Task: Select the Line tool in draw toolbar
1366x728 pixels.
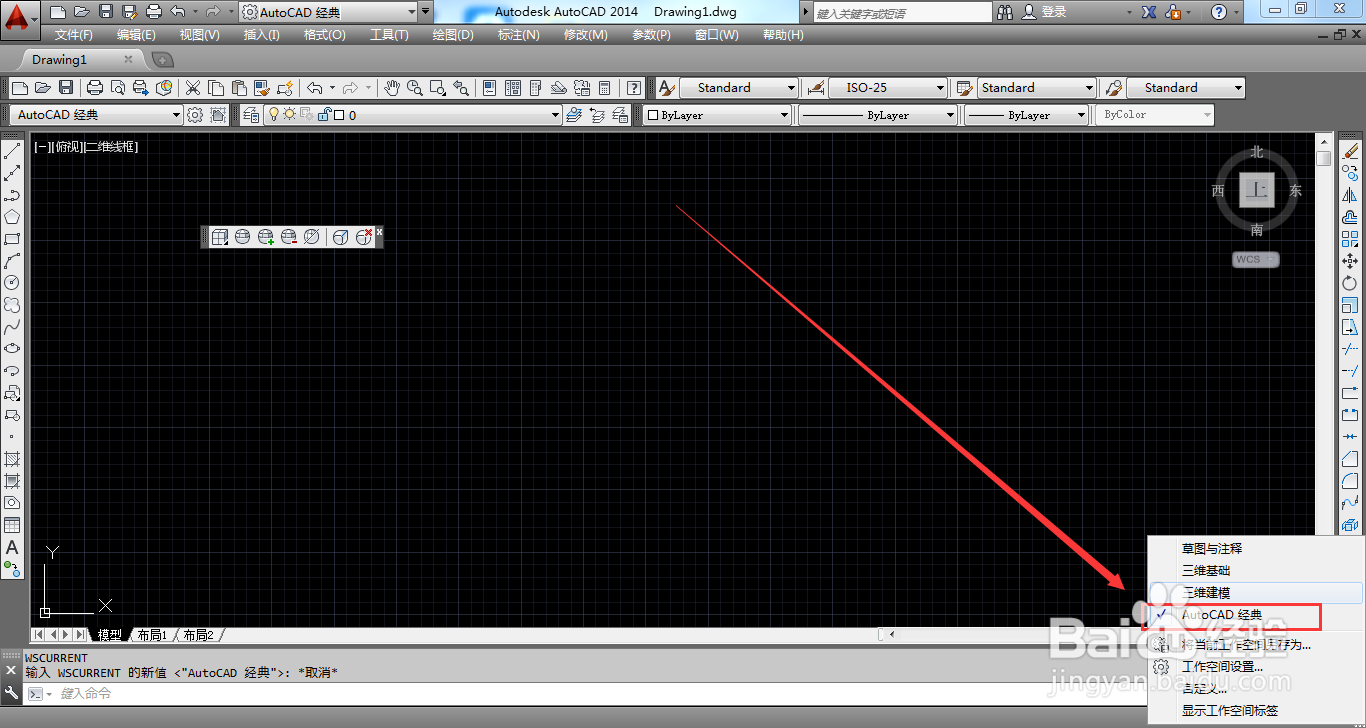Action: coord(12,151)
